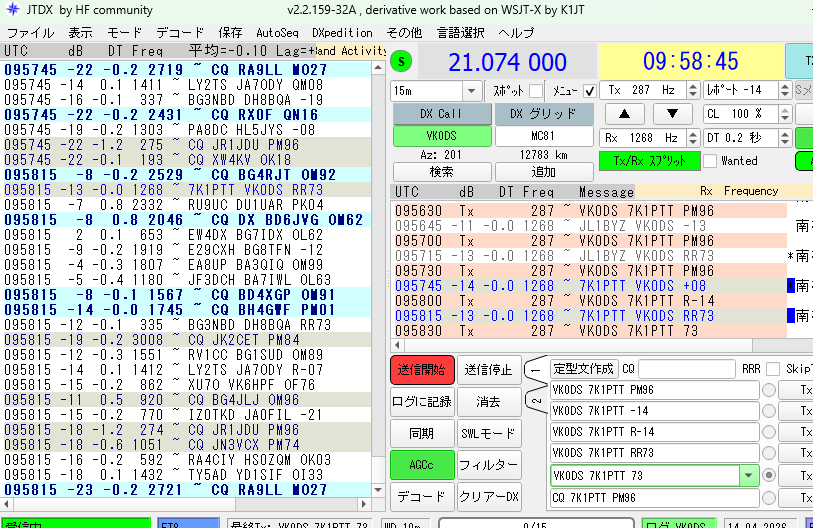Click the red 送信開始 button
This screenshot has height=528, width=813.
pos(422,370)
